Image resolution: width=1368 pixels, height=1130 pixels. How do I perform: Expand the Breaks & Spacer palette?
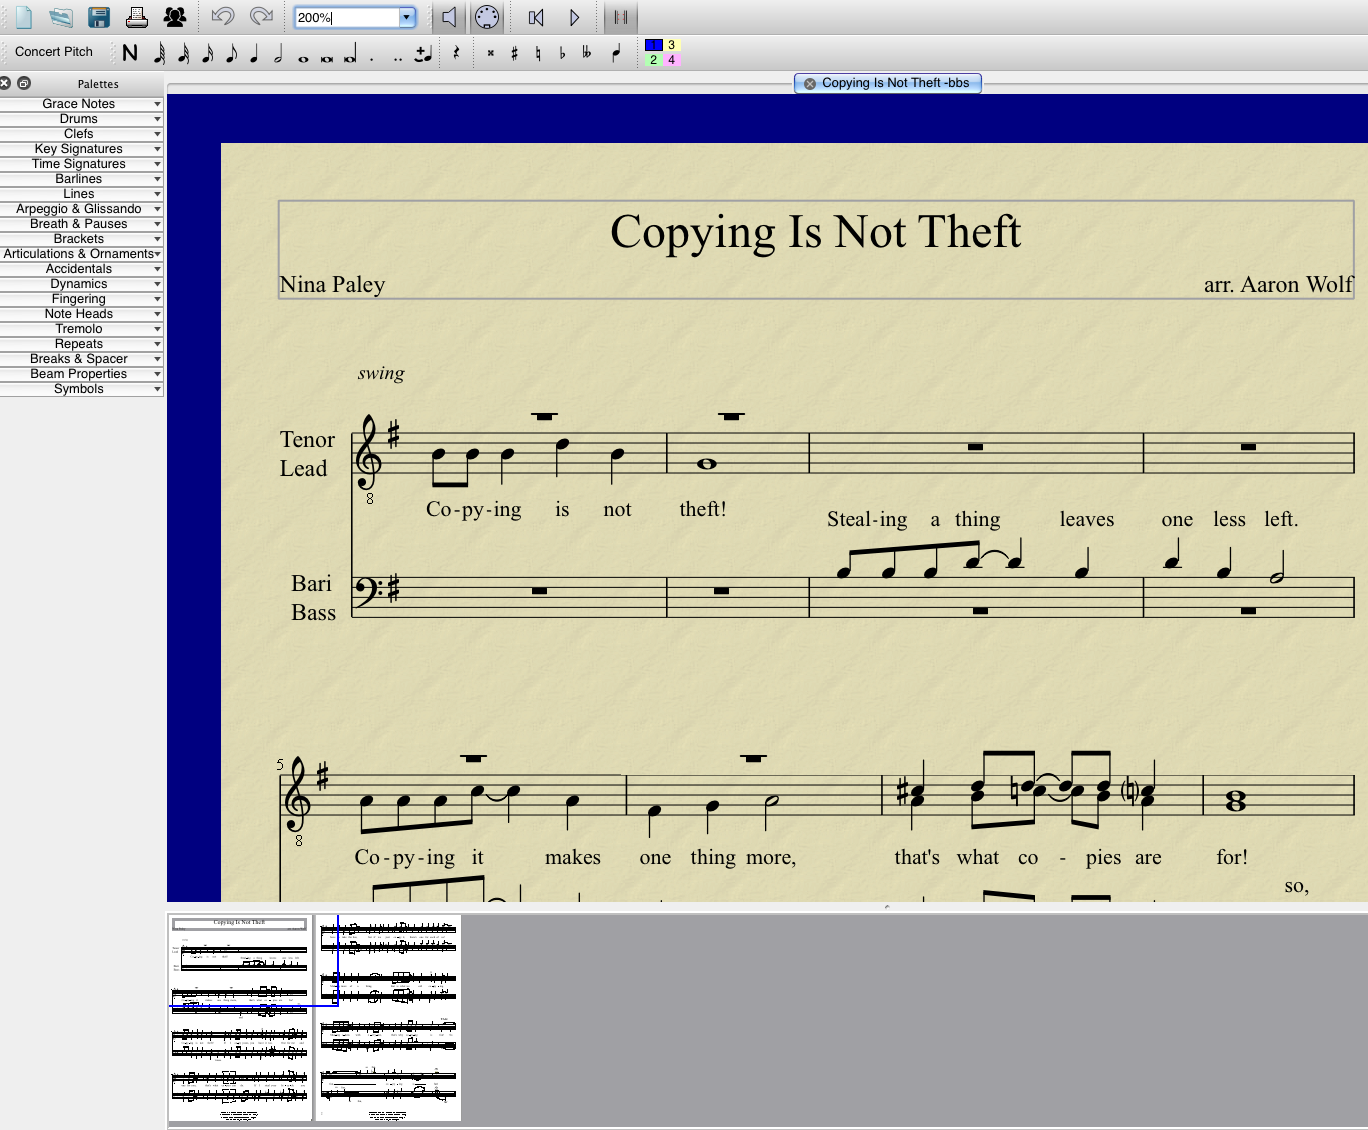[x=81, y=359]
